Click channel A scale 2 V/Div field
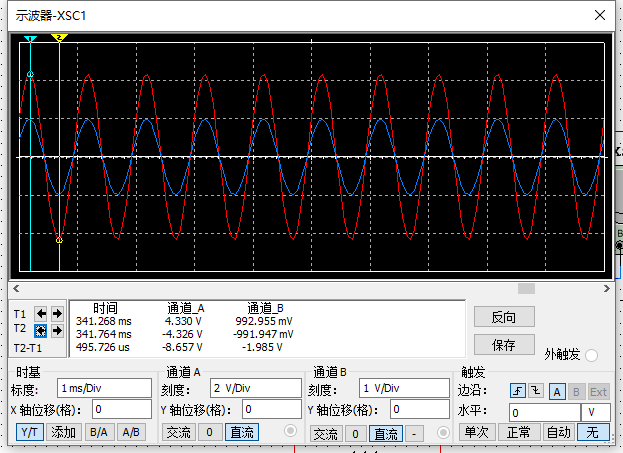Image resolution: width=623 pixels, height=453 pixels. pyautogui.click(x=255, y=388)
